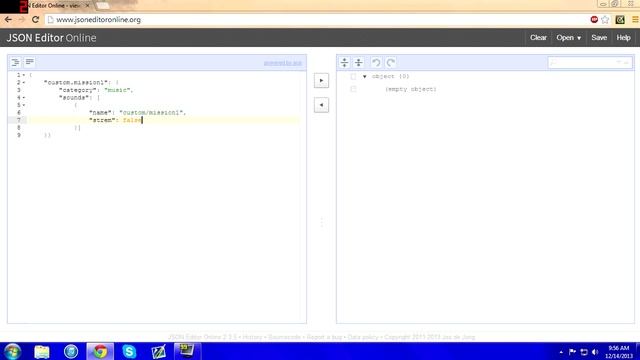
Task: Click the red adblock extension icon
Action: [594, 20]
